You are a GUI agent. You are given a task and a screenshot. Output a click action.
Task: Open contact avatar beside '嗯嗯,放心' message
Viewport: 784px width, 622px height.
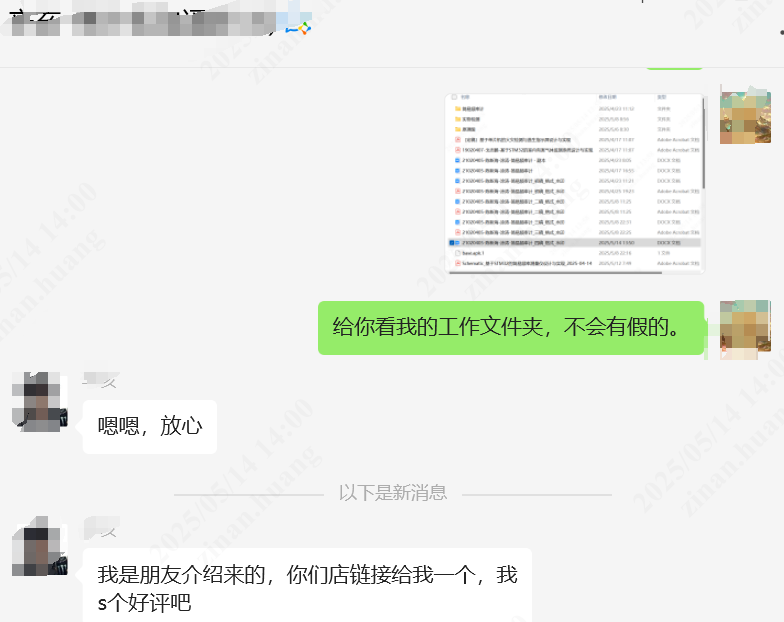click(40, 402)
